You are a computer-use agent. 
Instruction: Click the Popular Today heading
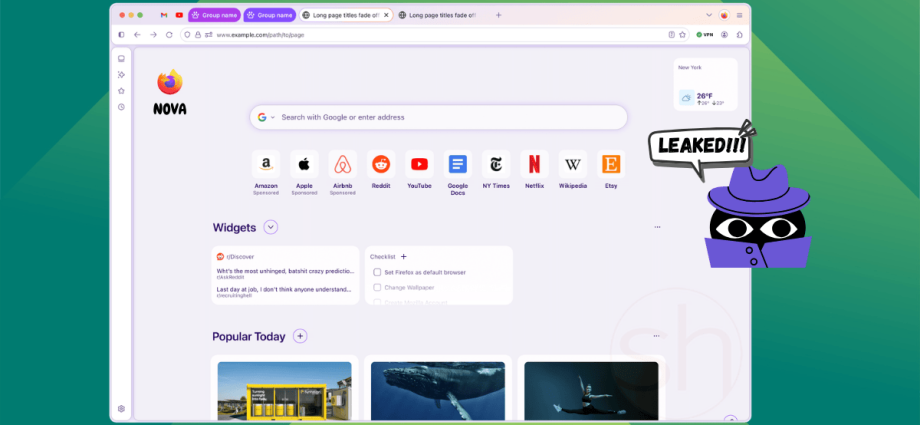tap(249, 337)
